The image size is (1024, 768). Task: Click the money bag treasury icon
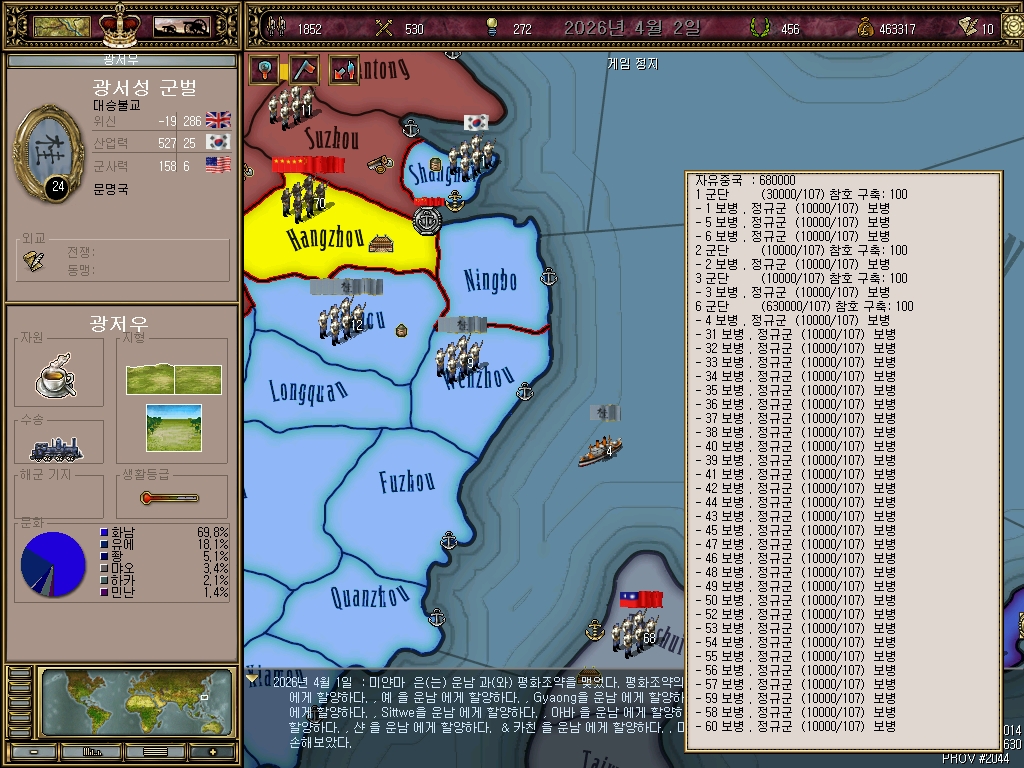pos(865,27)
